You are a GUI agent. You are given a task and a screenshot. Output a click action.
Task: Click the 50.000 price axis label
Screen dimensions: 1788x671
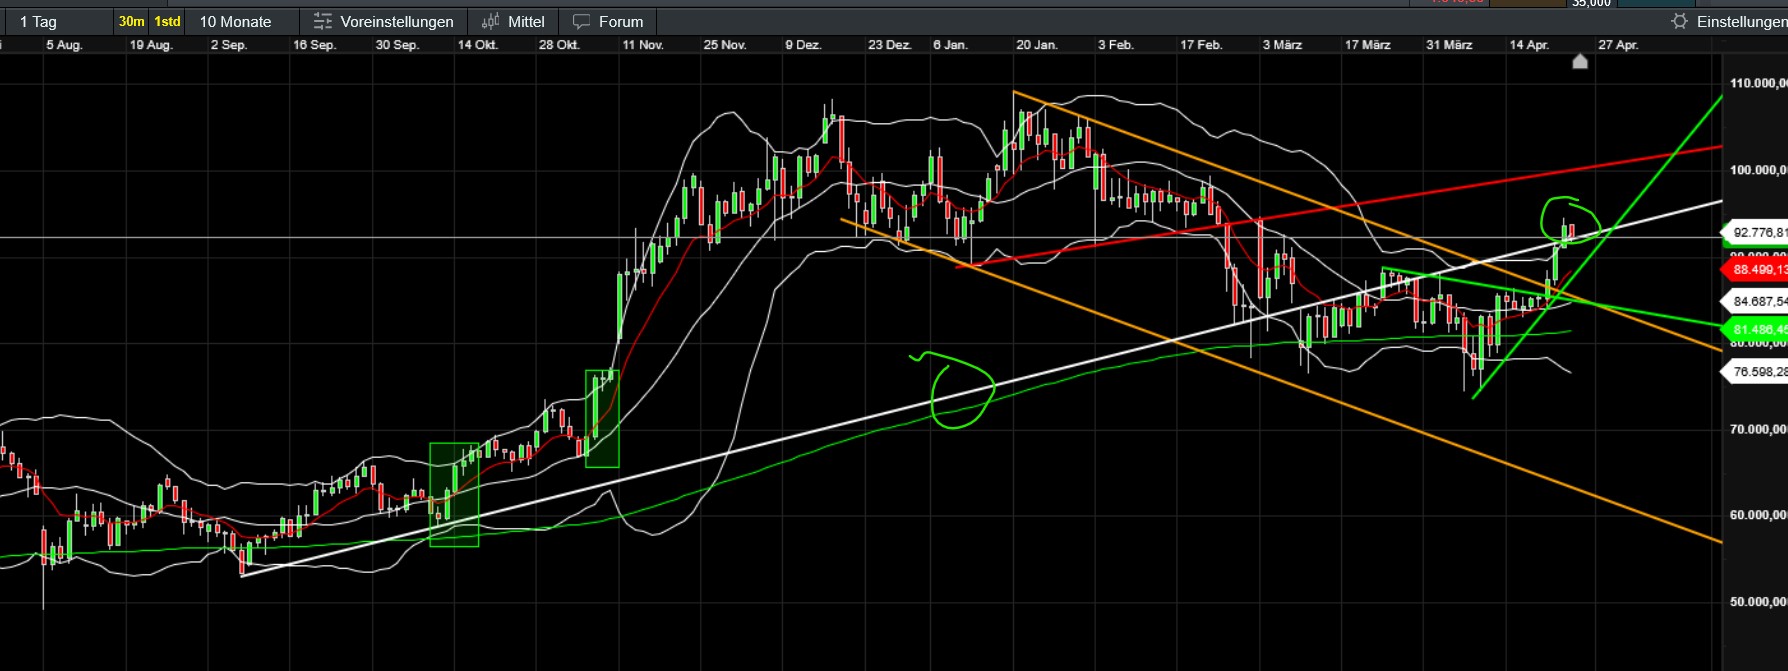(1758, 602)
